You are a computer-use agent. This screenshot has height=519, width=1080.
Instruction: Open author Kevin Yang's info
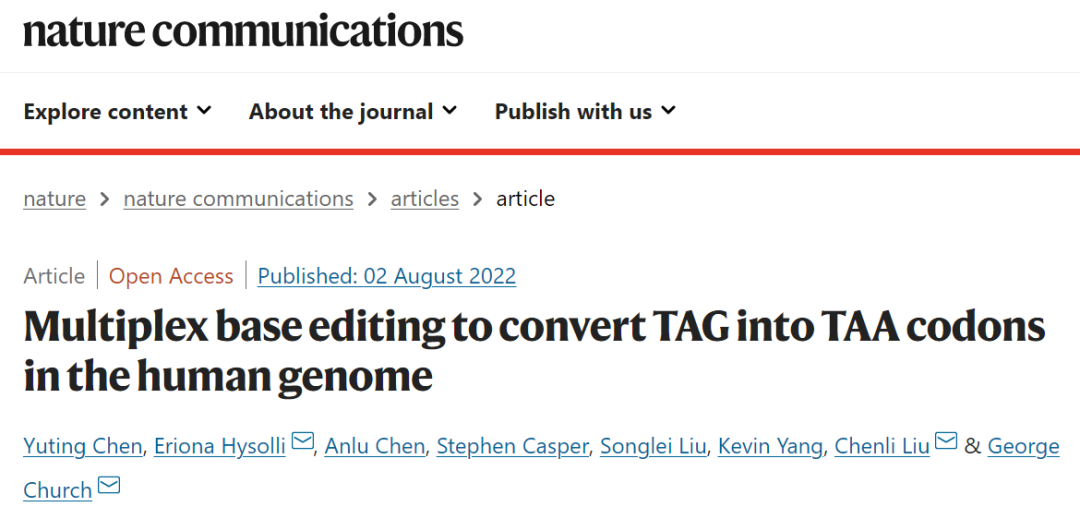771,446
